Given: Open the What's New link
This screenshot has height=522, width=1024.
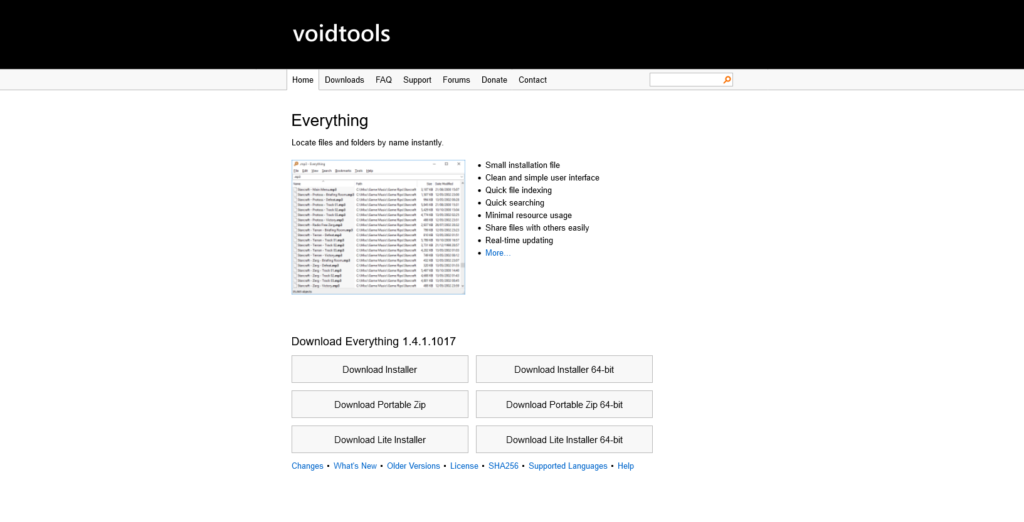Looking at the screenshot, I should [x=355, y=466].
